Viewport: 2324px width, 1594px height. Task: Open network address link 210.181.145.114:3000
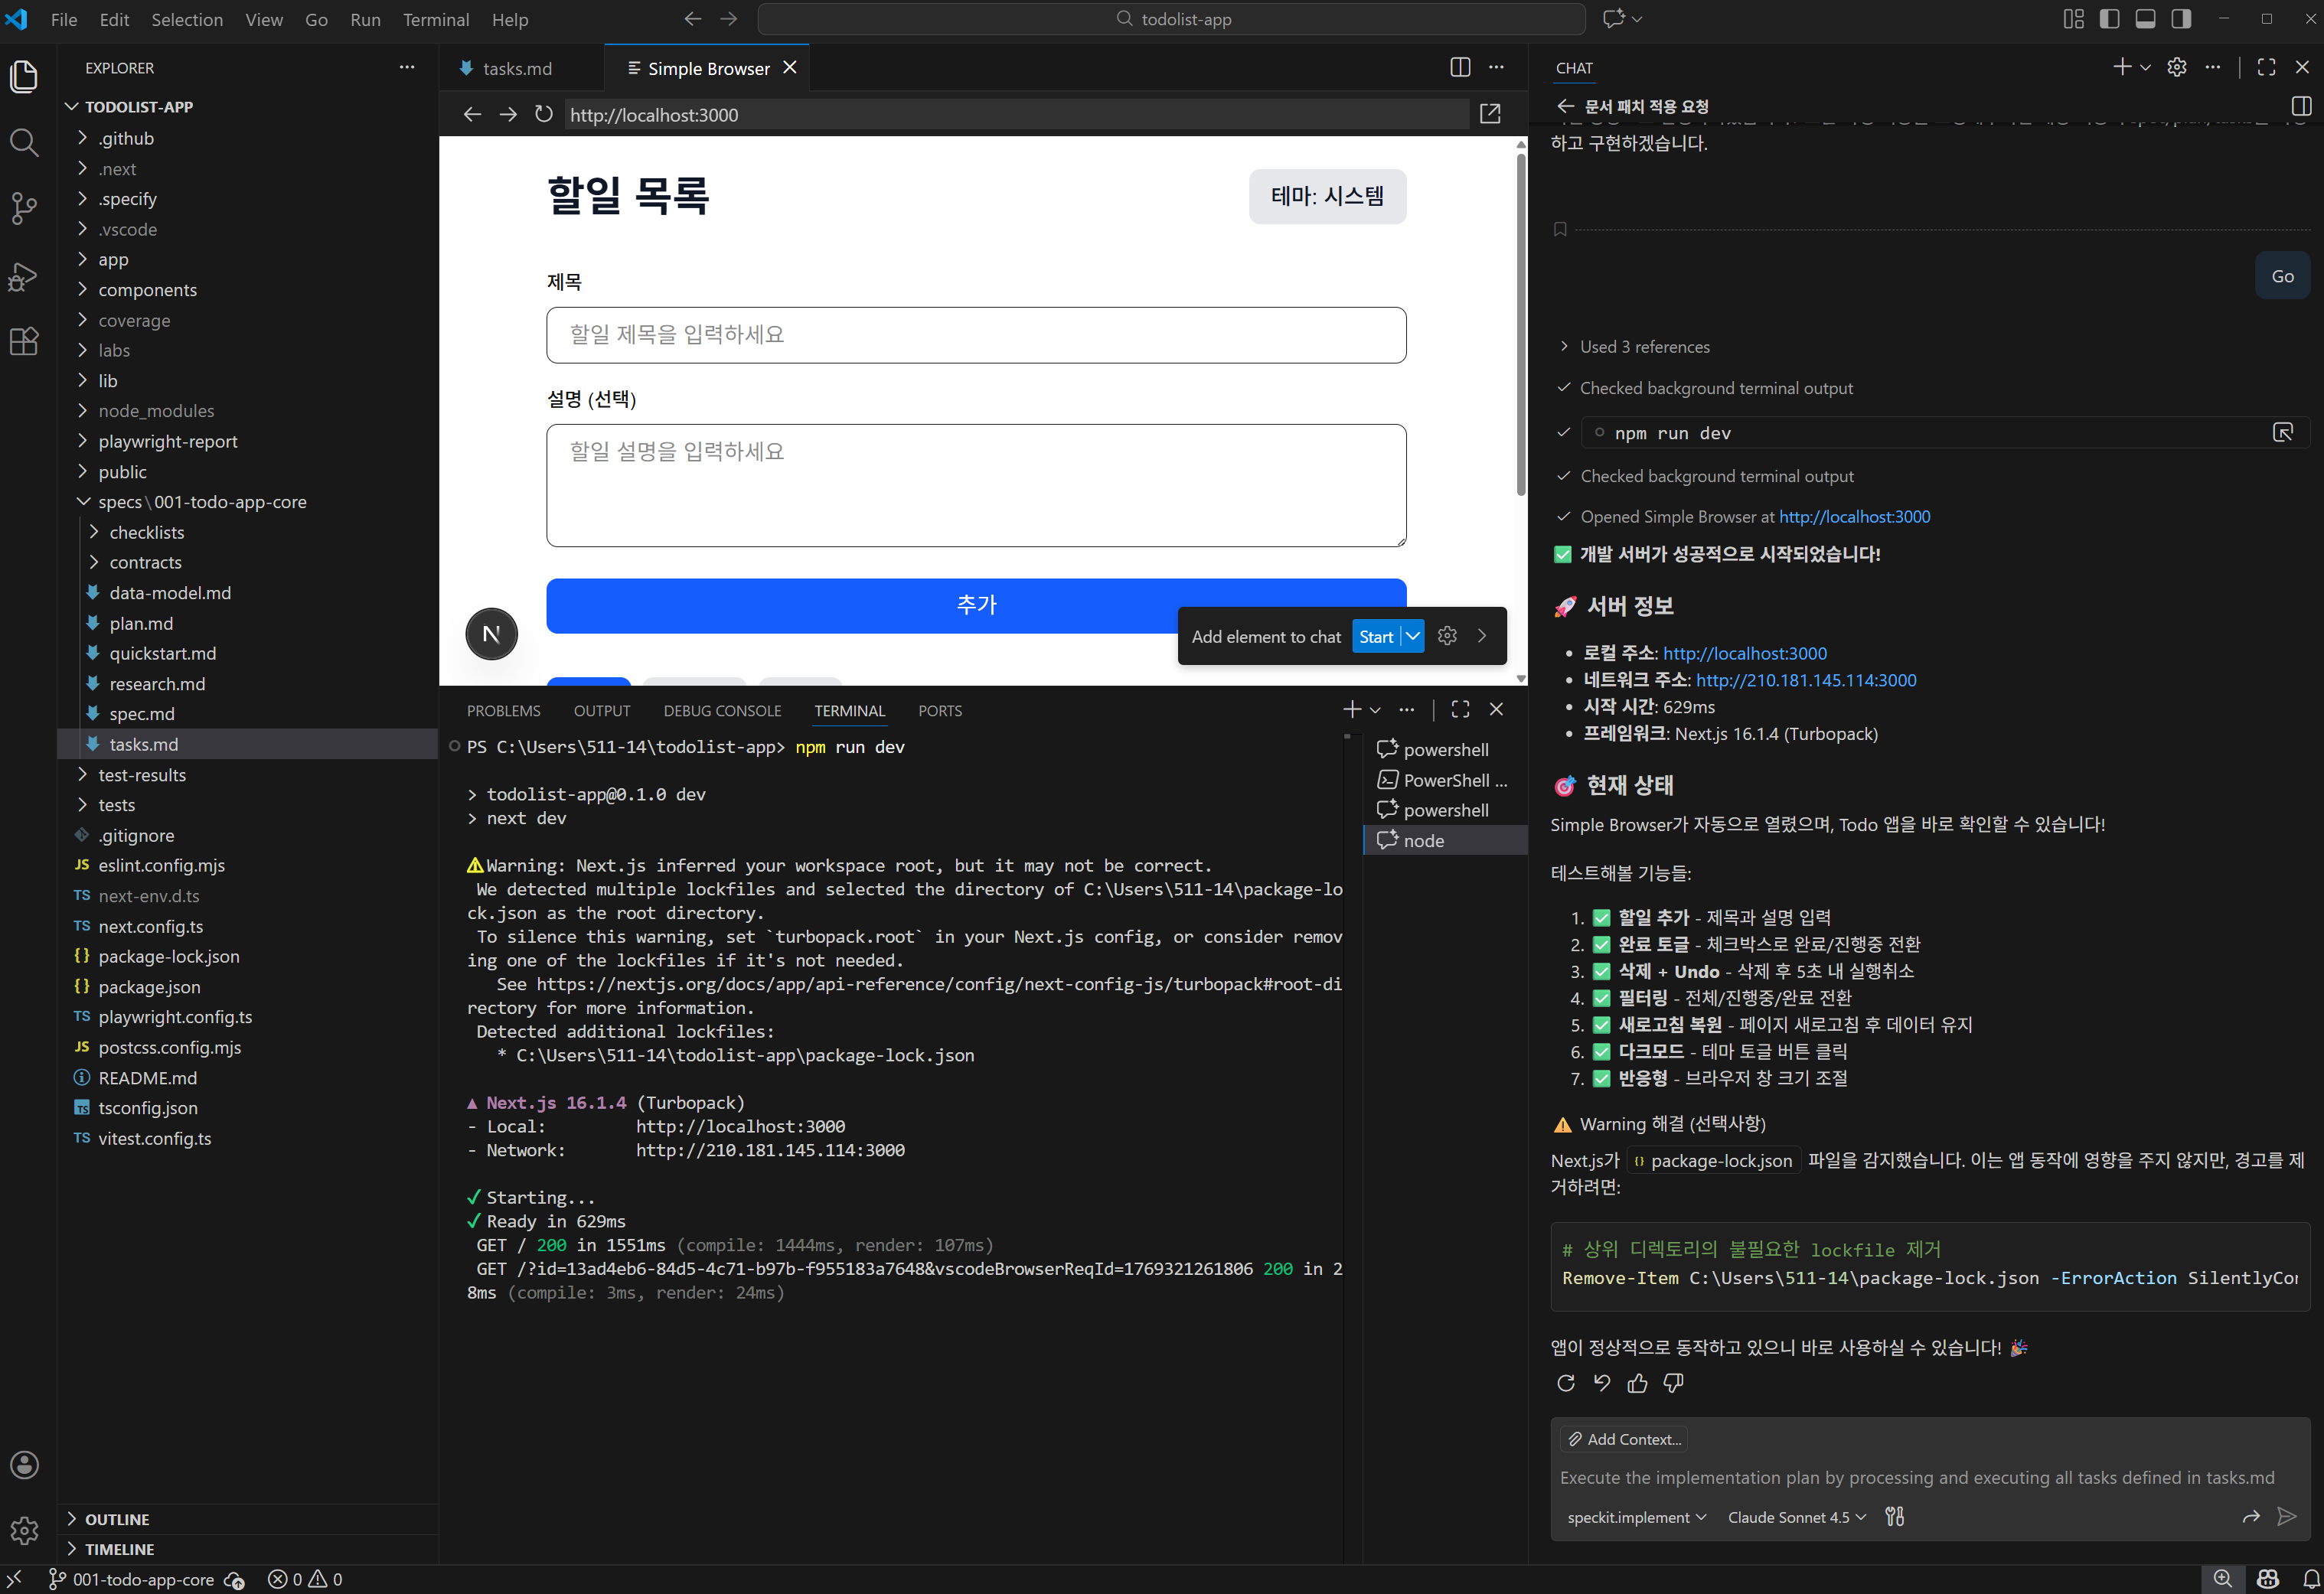coord(1805,680)
